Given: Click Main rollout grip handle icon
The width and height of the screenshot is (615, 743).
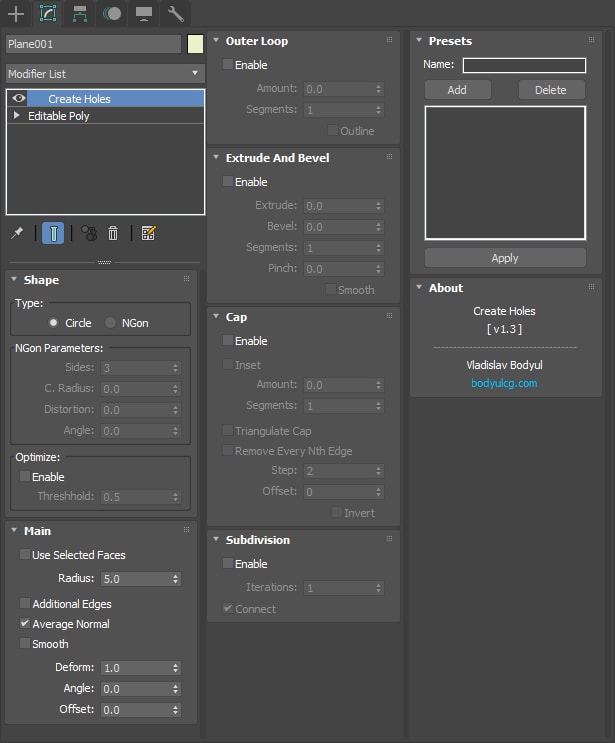Looking at the screenshot, I should click(x=186, y=530).
